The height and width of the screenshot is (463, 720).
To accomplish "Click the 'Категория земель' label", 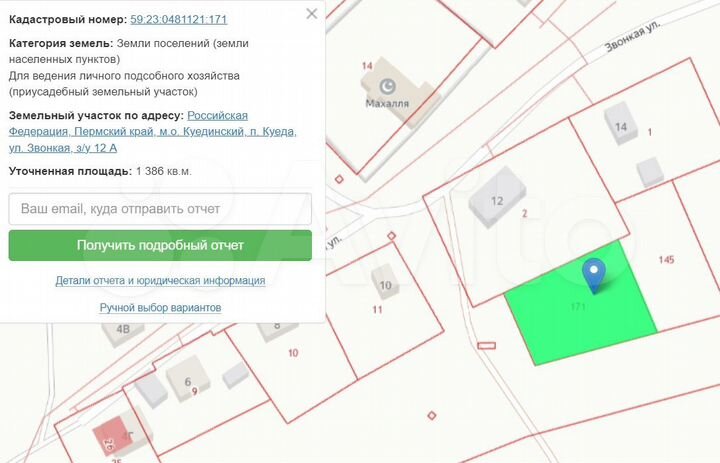I will point(61,43).
